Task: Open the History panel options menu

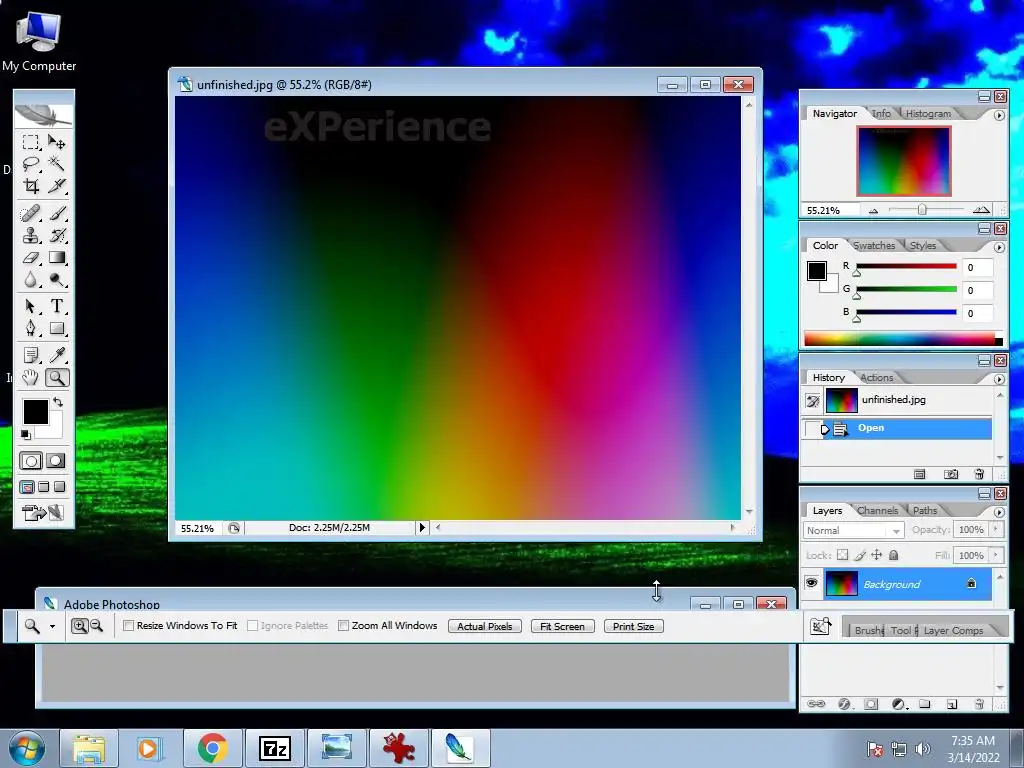Action: coord(999,379)
